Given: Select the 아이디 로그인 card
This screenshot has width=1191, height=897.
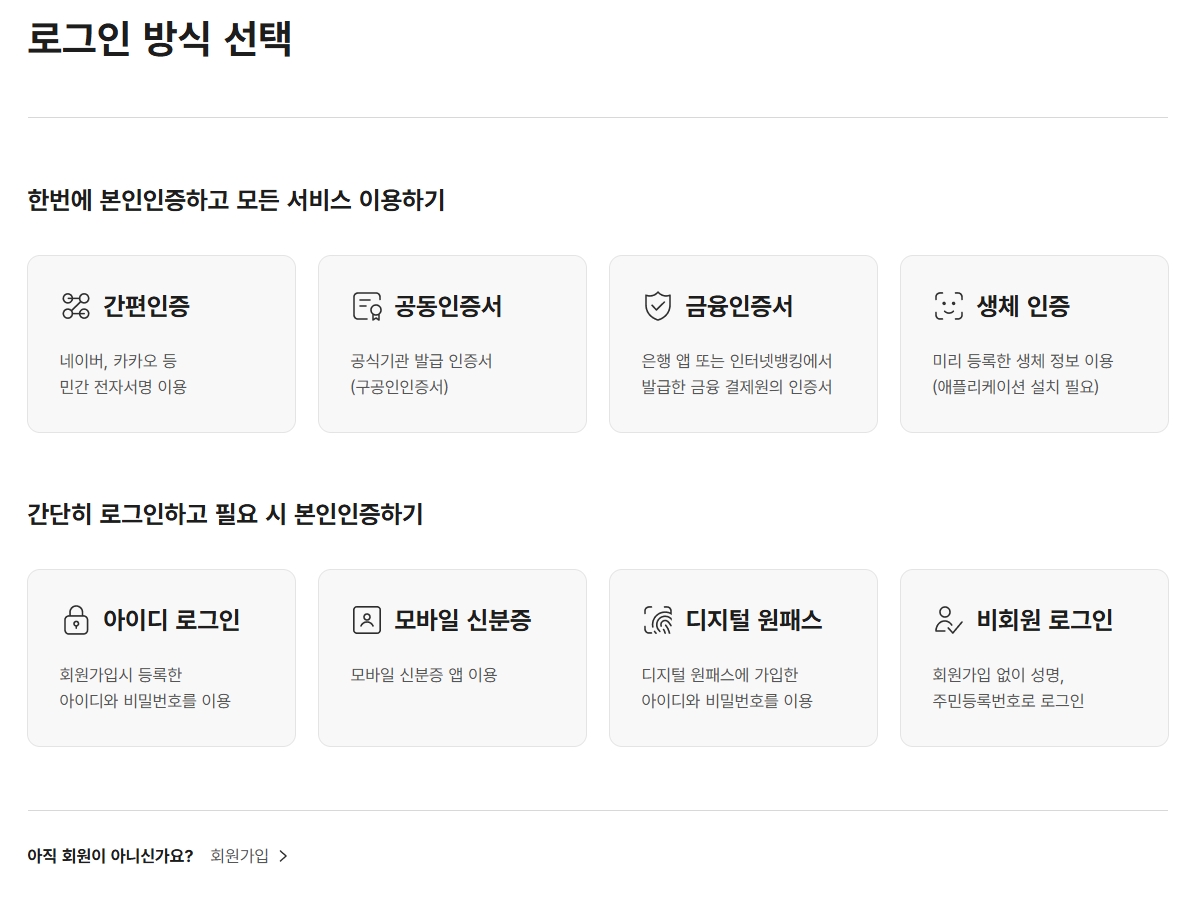Looking at the screenshot, I should (161, 657).
